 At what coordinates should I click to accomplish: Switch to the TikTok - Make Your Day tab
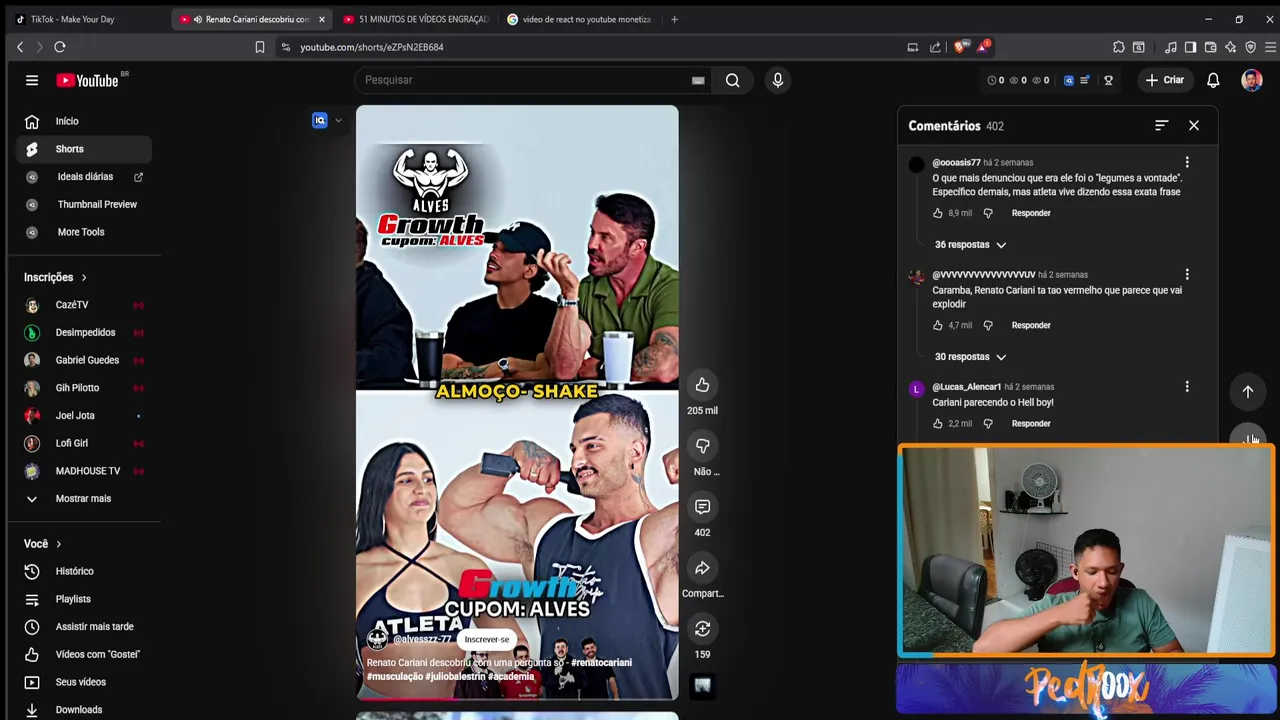click(x=86, y=19)
